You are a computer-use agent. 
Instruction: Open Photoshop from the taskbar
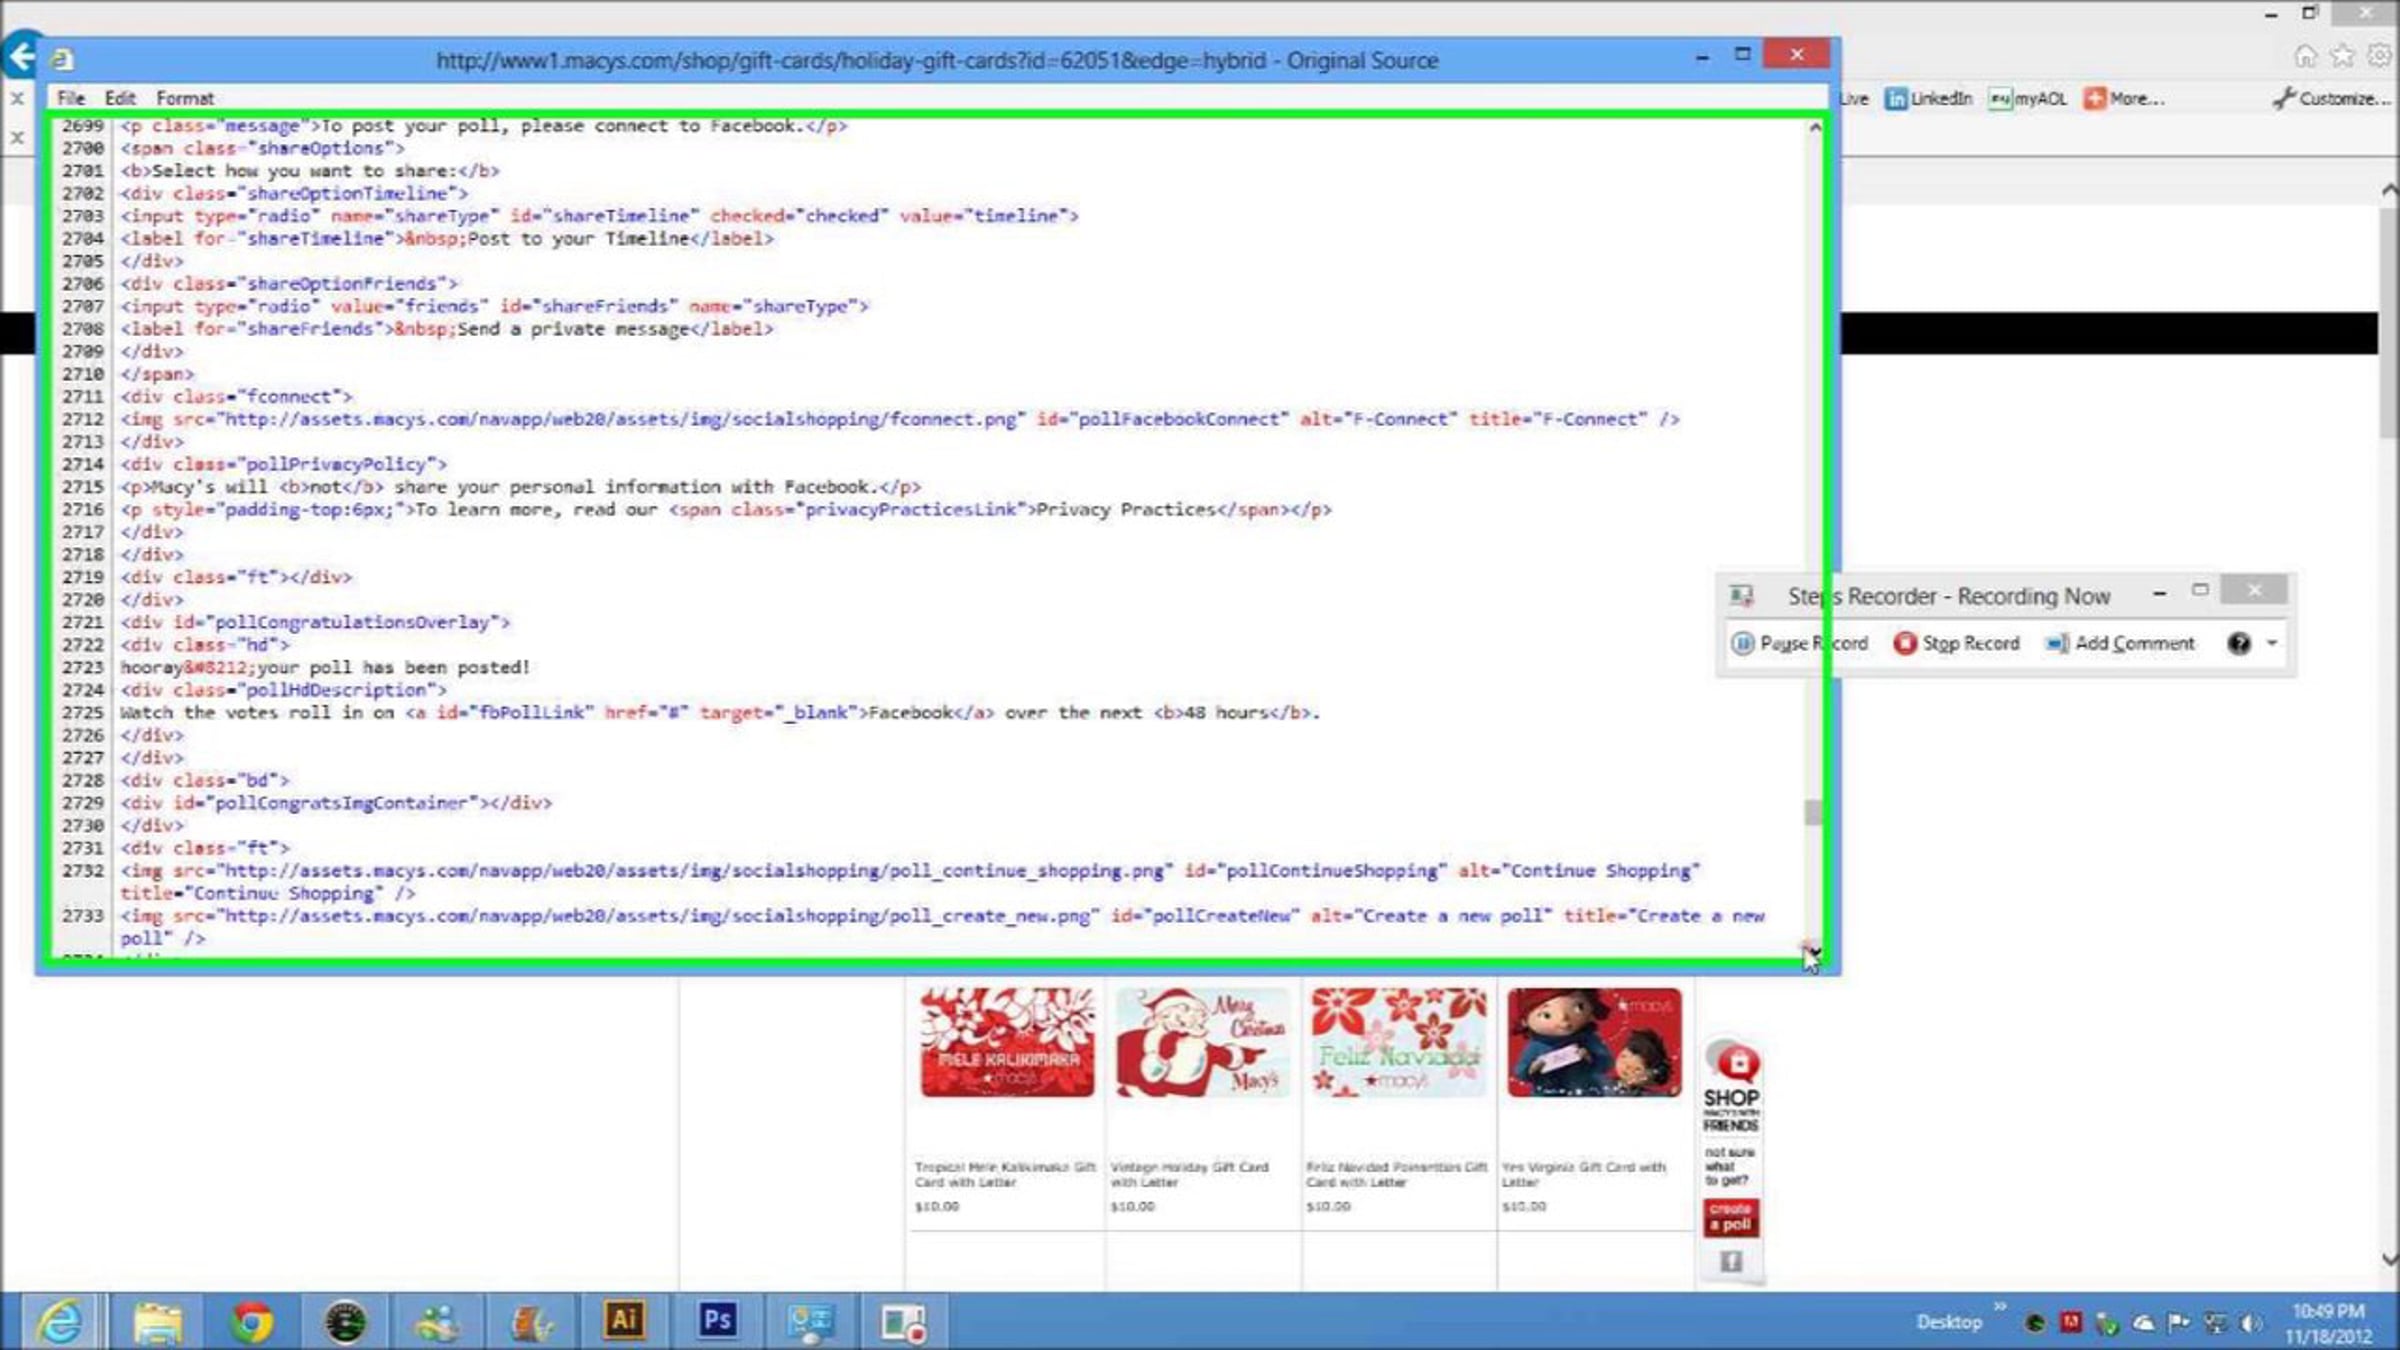coord(717,1320)
